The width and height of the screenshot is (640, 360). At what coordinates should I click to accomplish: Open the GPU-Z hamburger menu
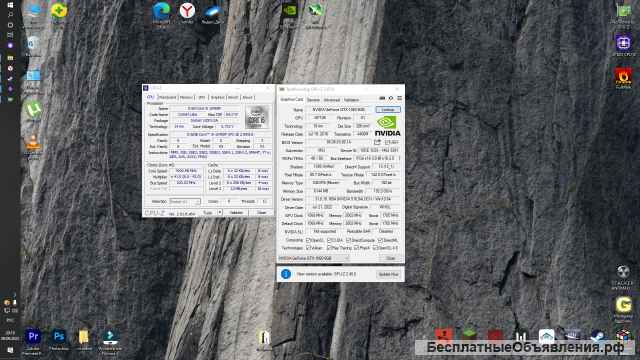(x=400, y=98)
